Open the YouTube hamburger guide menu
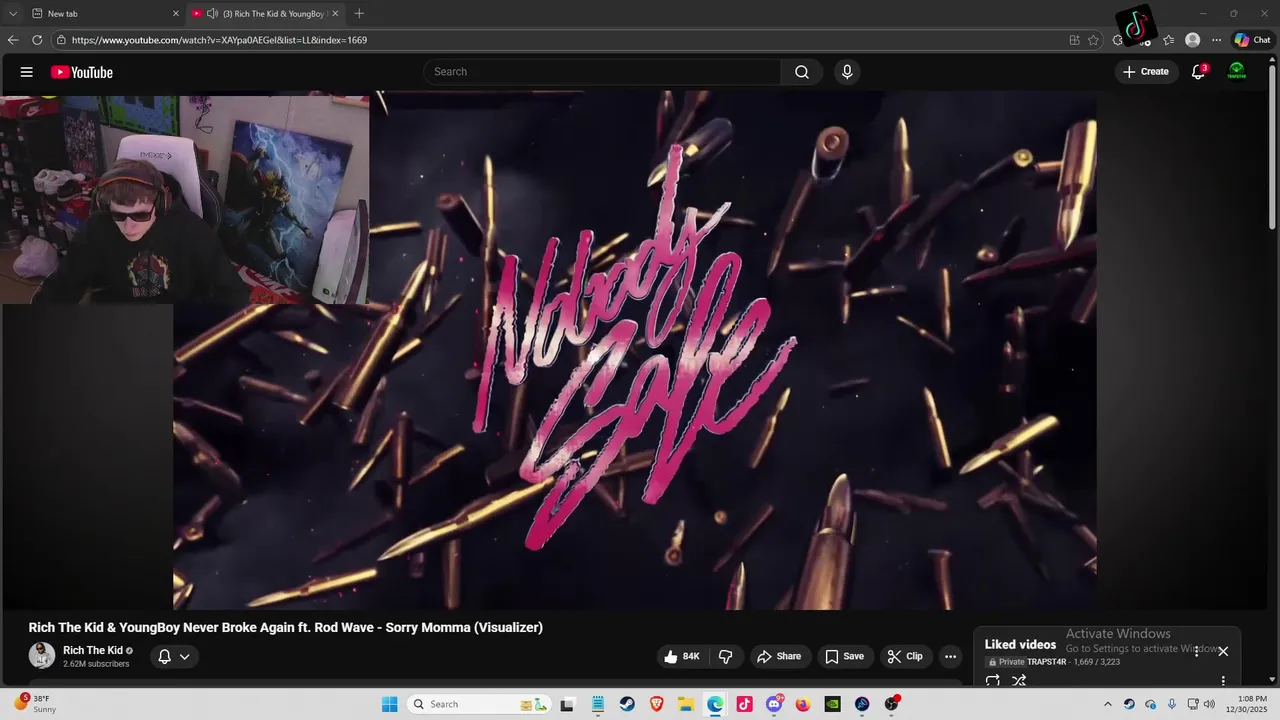This screenshot has width=1280, height=720. pyautogui.click(x=27, y=72)
